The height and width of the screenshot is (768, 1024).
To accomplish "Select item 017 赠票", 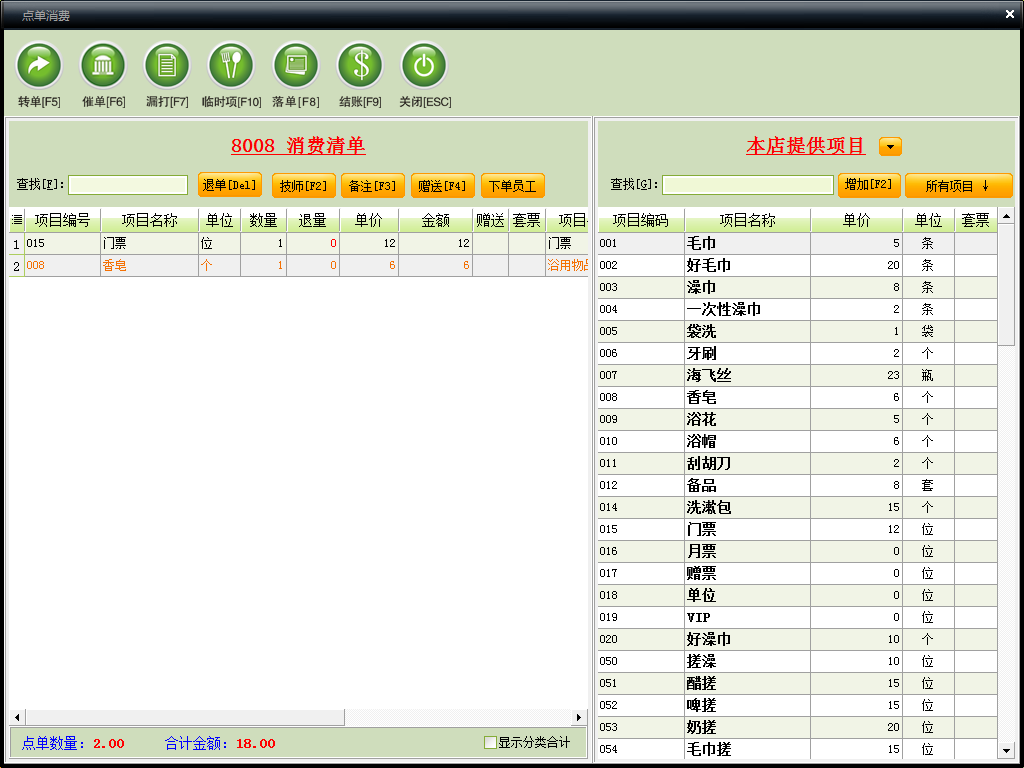I will [x=797, y=573].
